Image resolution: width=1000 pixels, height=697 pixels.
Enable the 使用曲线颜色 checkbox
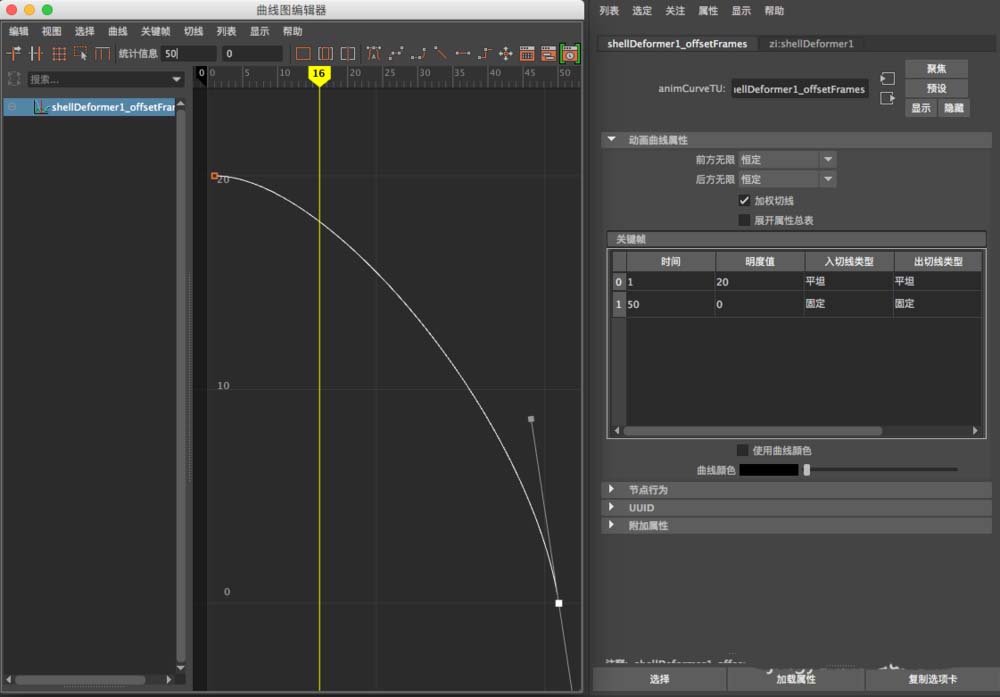click(742, 450)
